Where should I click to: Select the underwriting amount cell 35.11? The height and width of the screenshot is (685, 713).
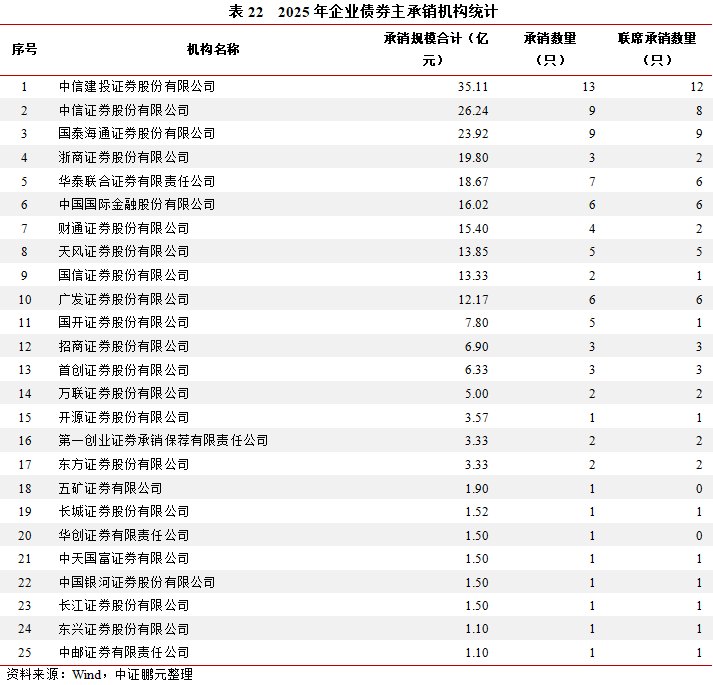coord(472,87)
